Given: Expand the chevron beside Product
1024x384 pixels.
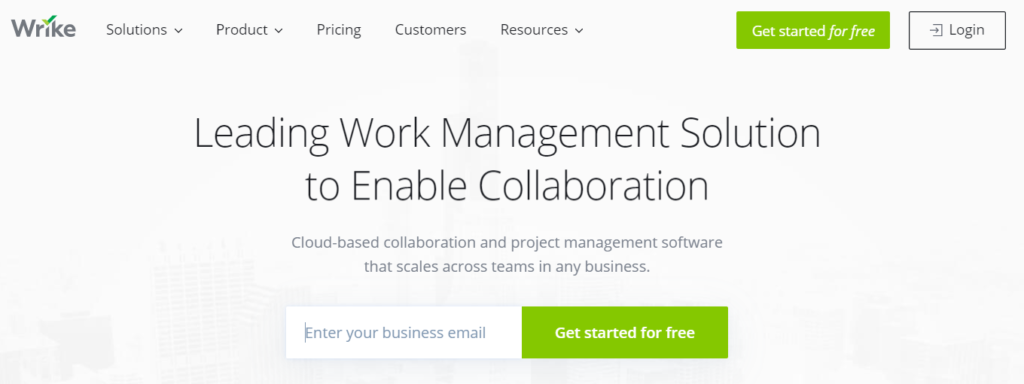Looking at the screenshot, I should [279, 31].
